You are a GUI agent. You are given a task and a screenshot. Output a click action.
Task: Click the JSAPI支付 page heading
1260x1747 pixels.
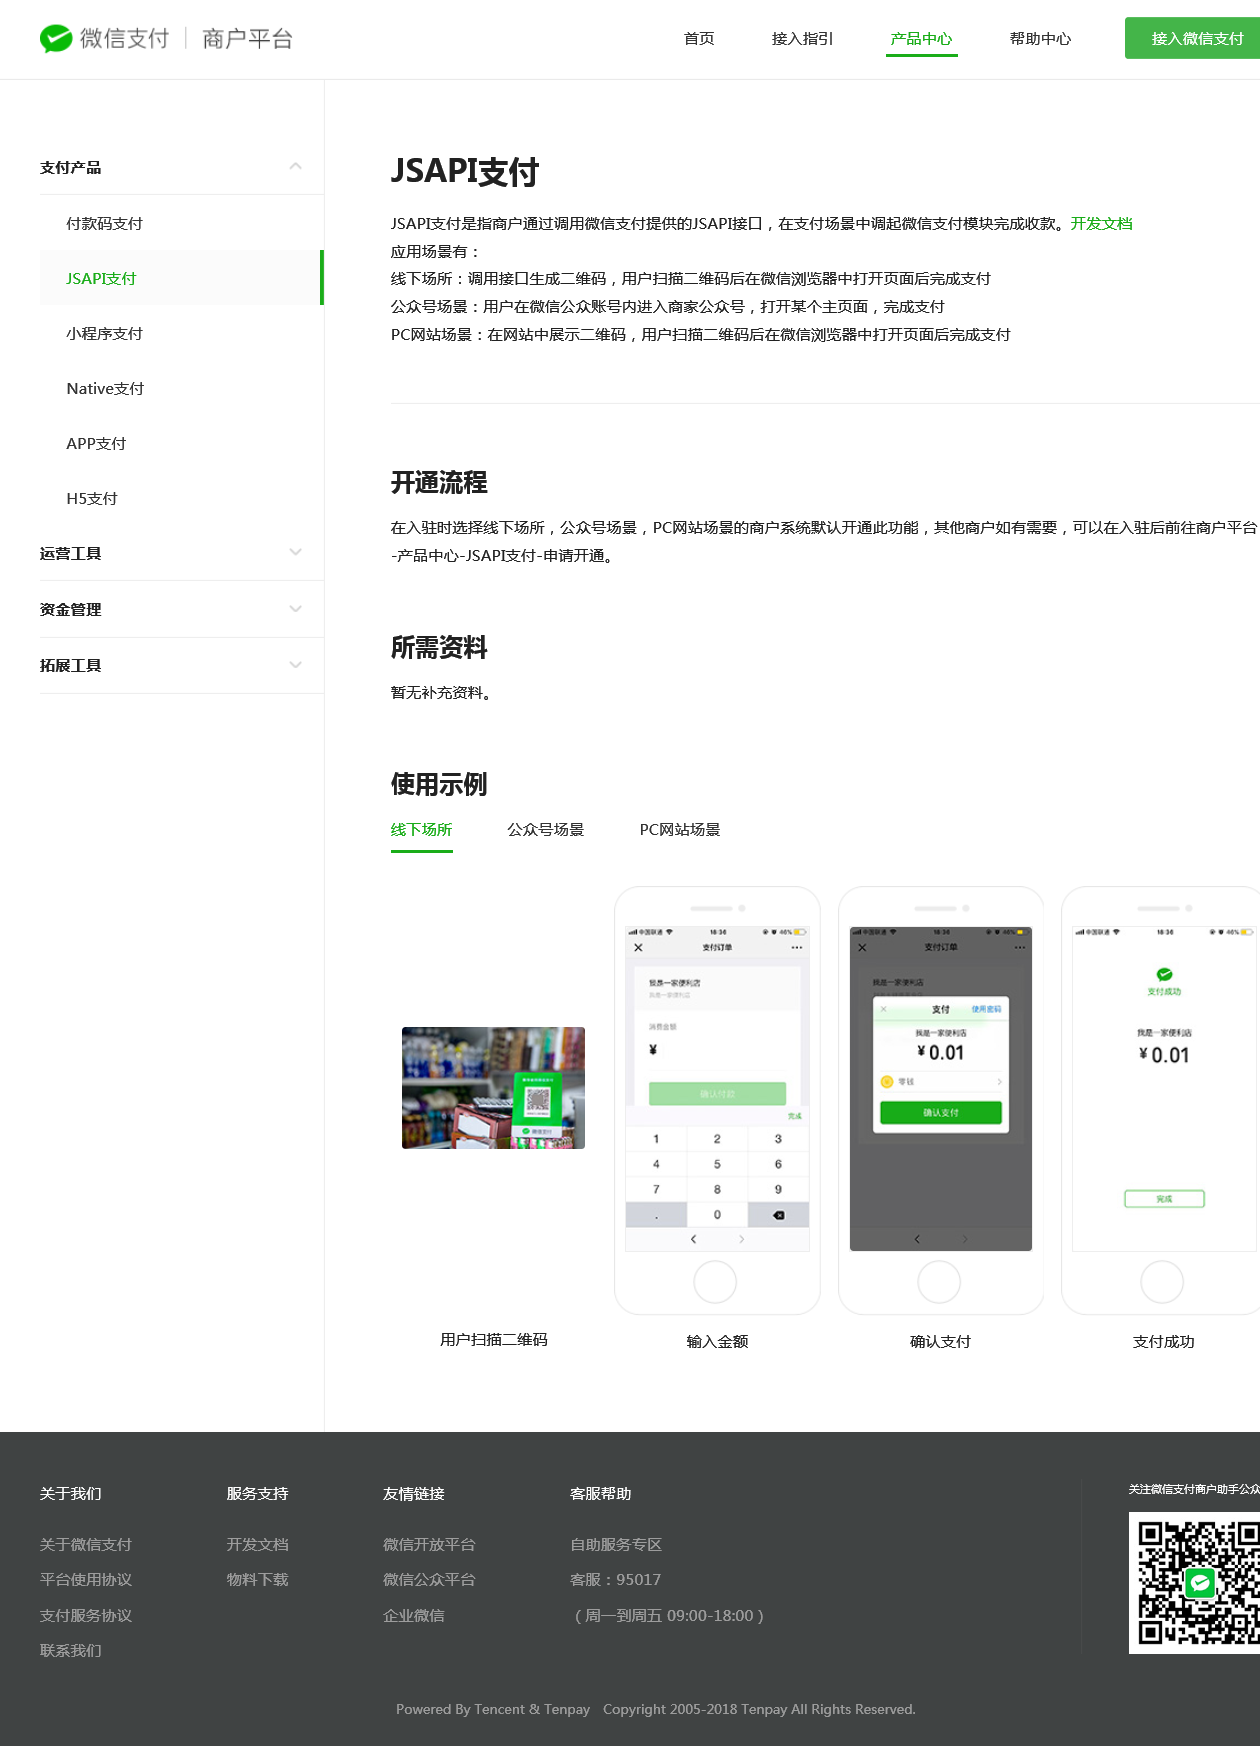(x=464, y=171)
